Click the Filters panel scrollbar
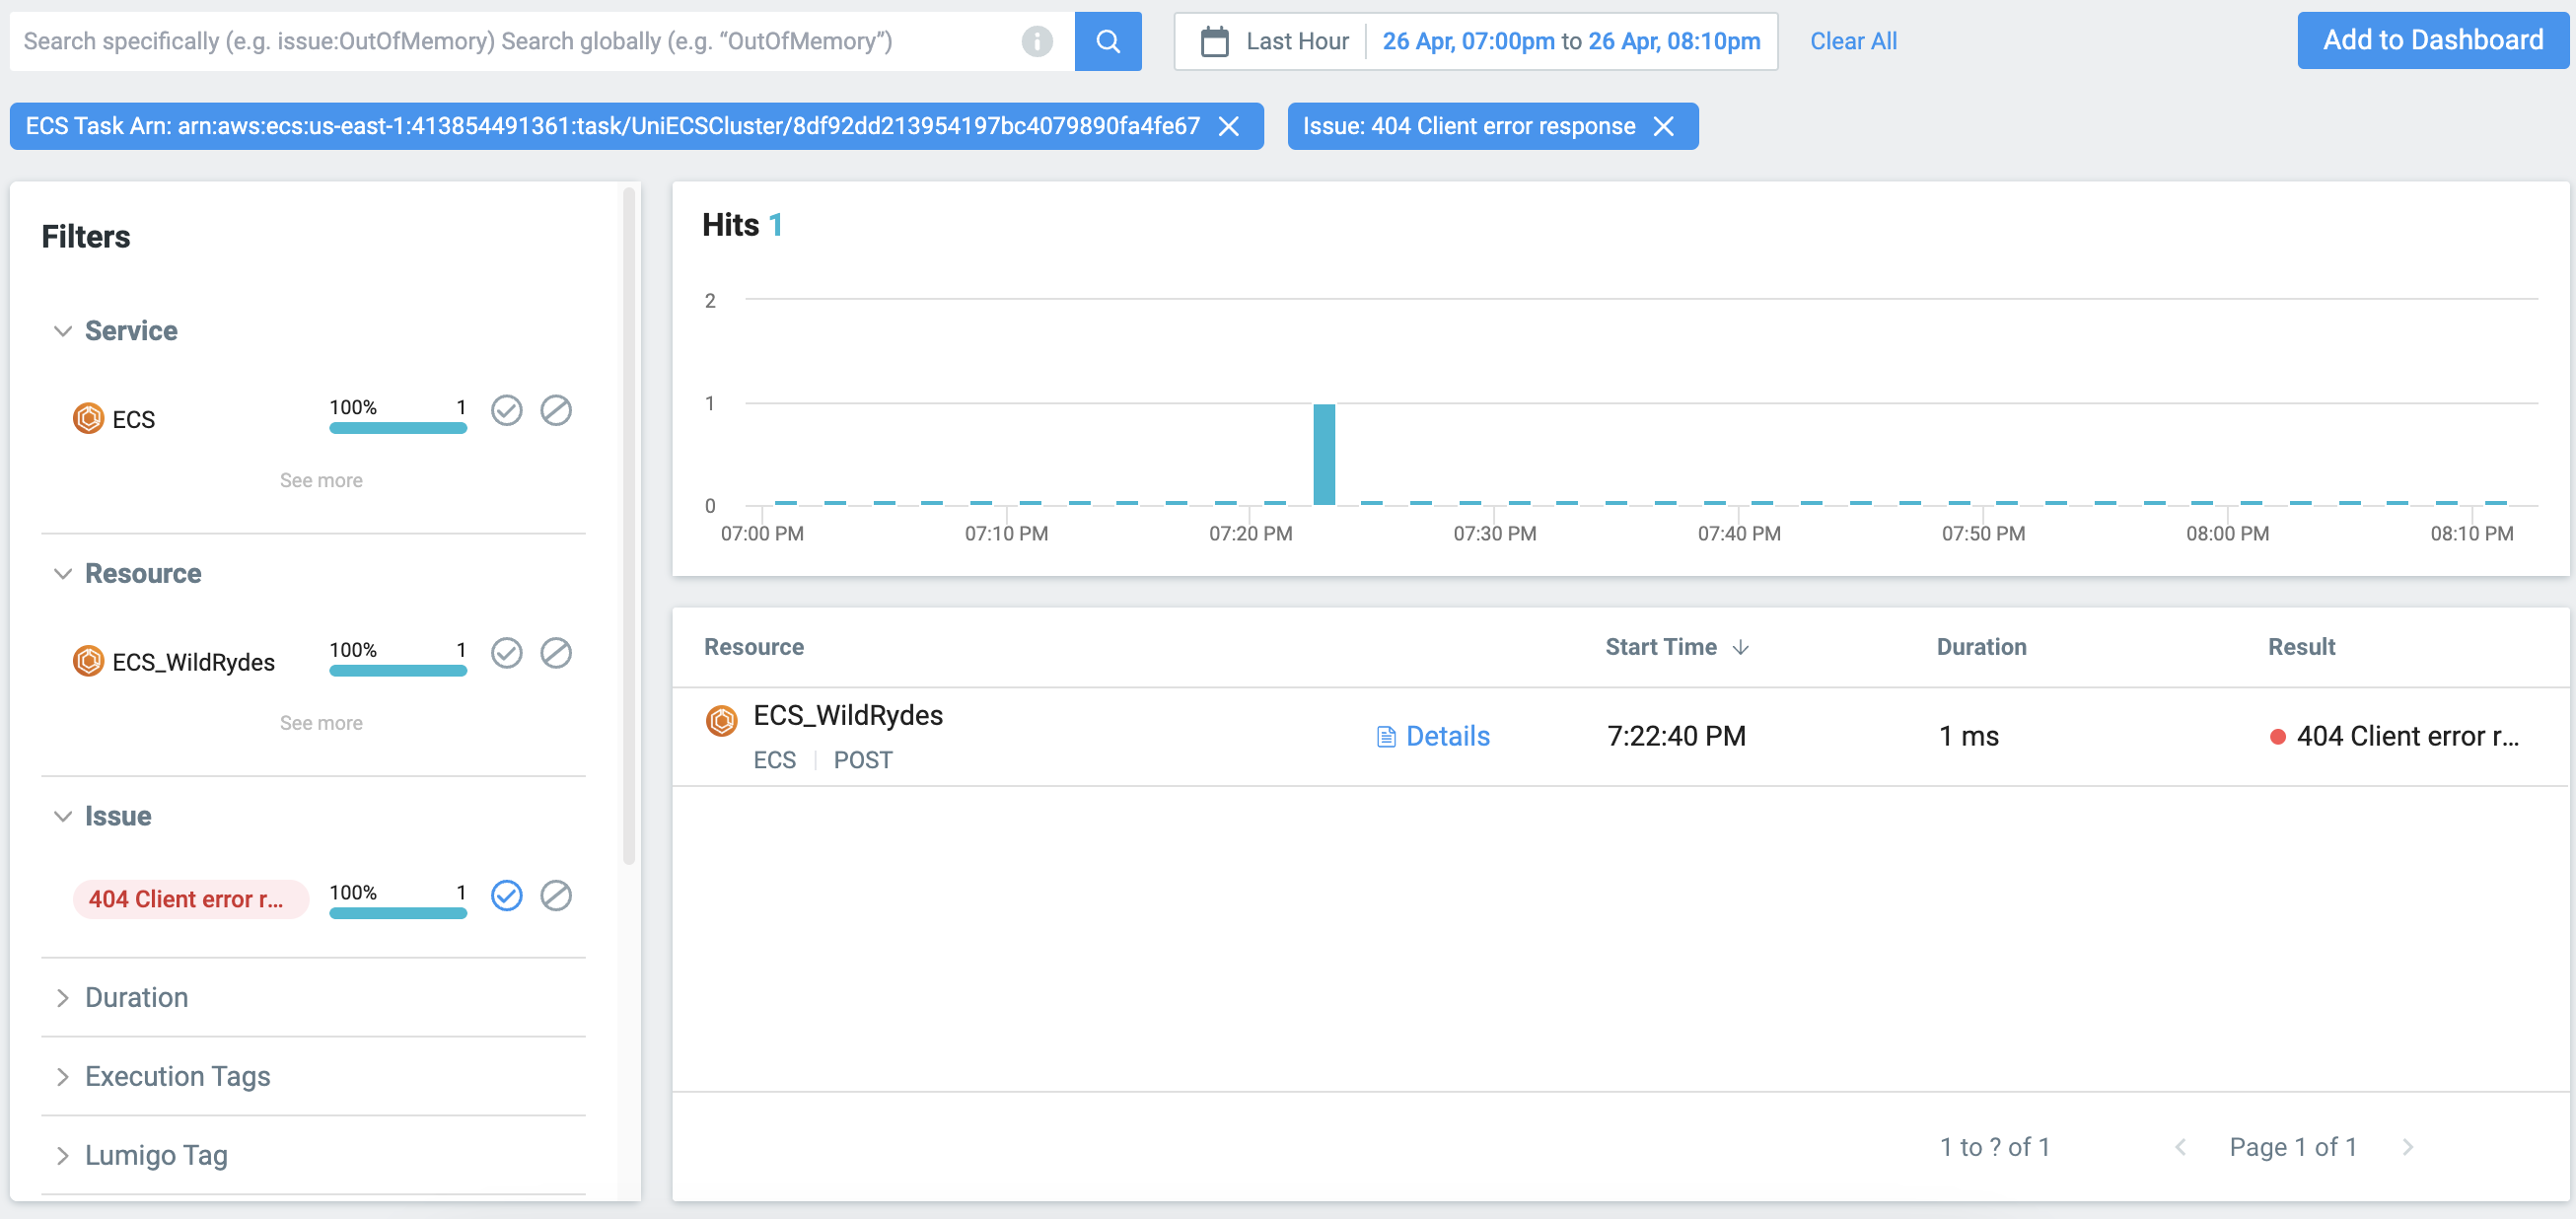 628,525
